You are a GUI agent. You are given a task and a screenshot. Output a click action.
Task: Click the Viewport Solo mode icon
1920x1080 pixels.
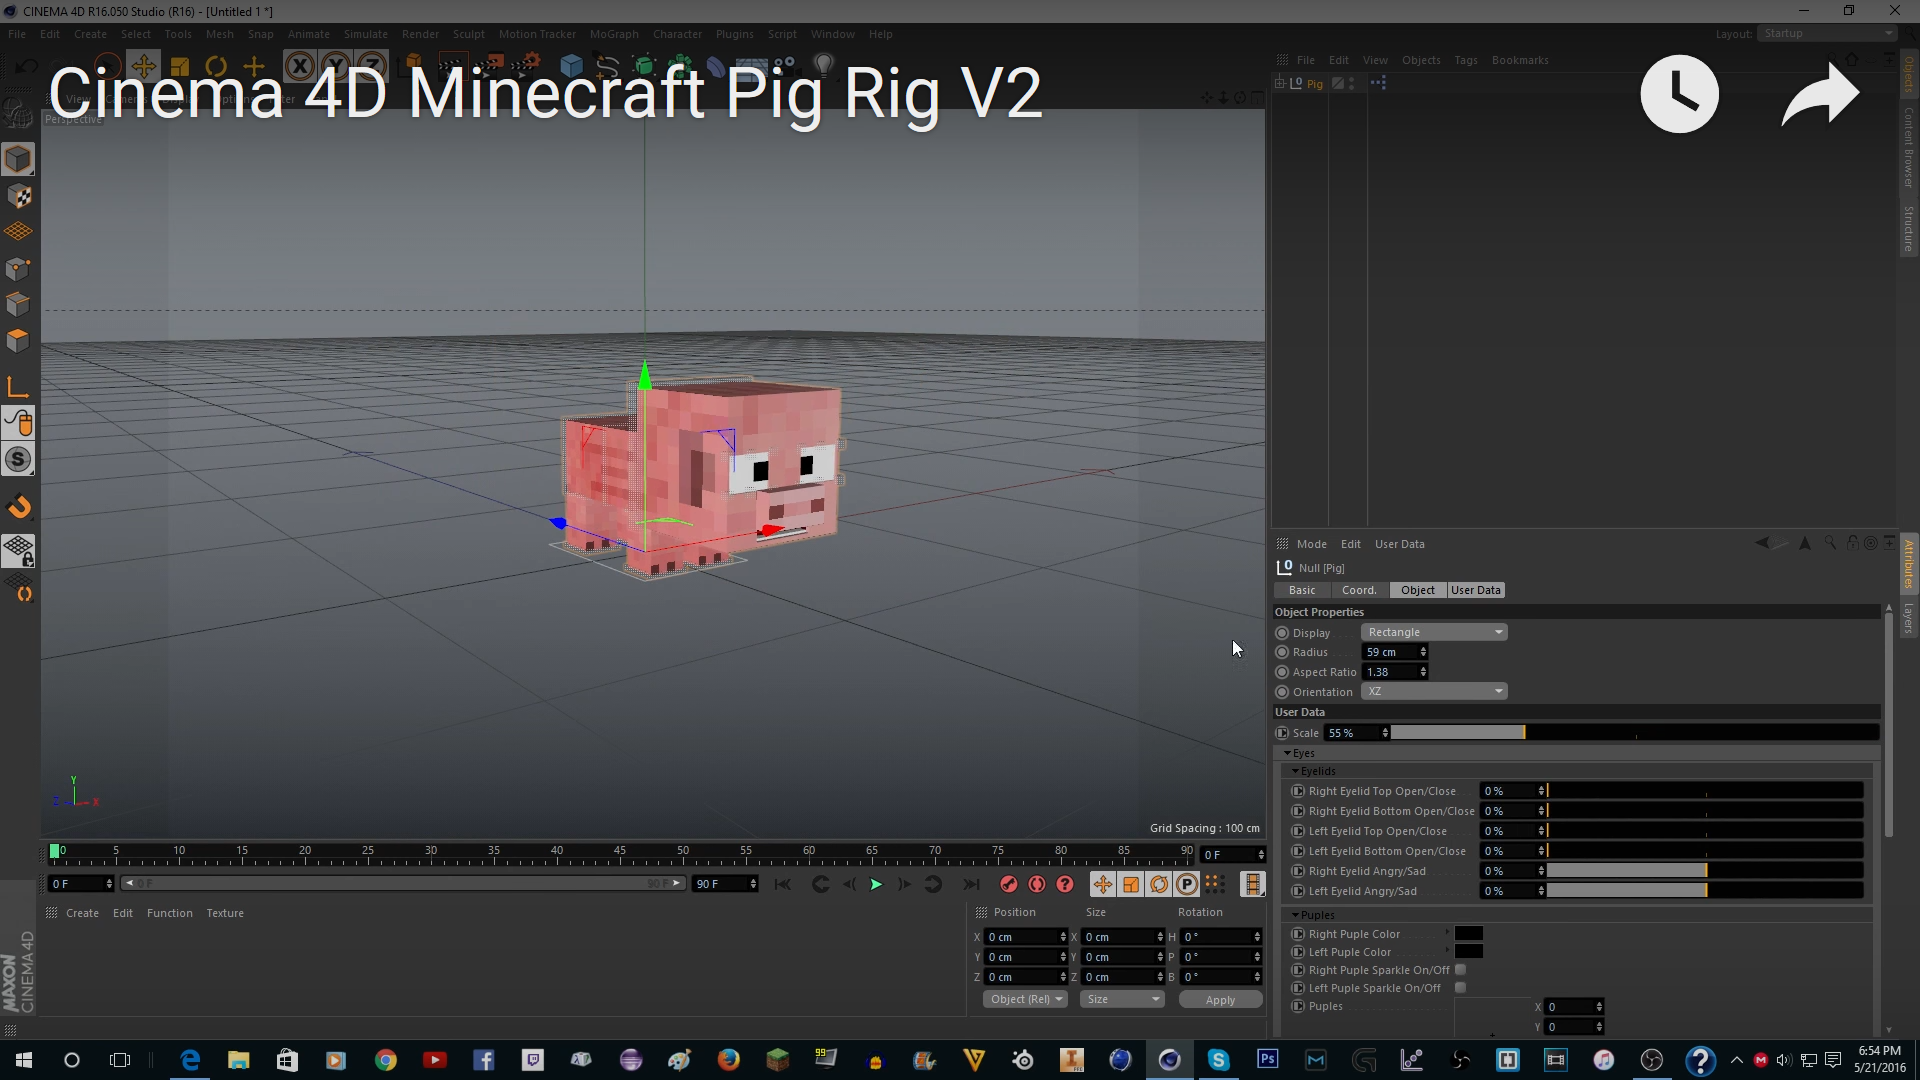point(18,460)
